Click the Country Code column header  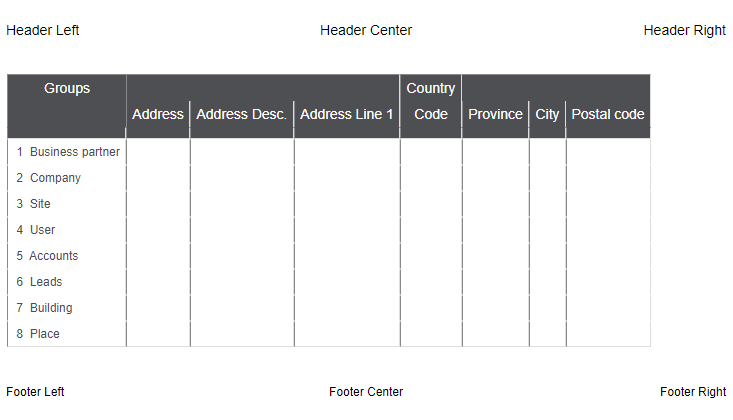(x=431, y=102)
